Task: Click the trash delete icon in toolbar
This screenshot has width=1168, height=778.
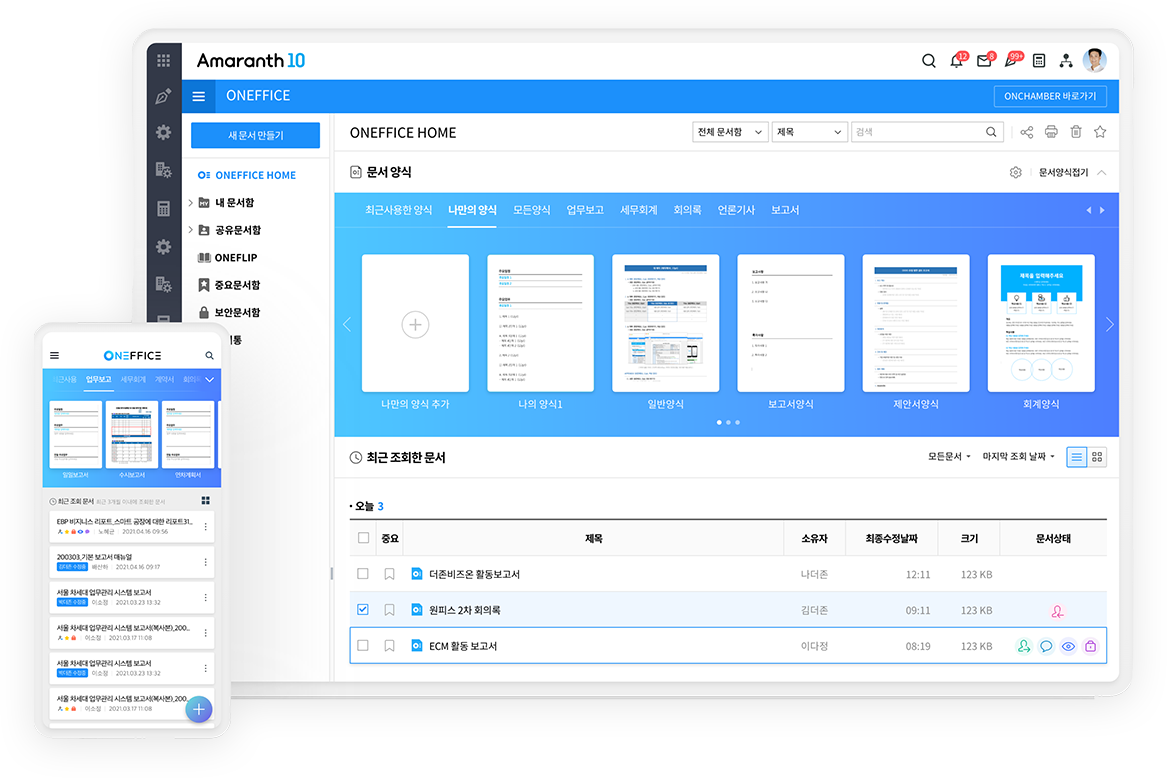Action: coord(1076,132)
